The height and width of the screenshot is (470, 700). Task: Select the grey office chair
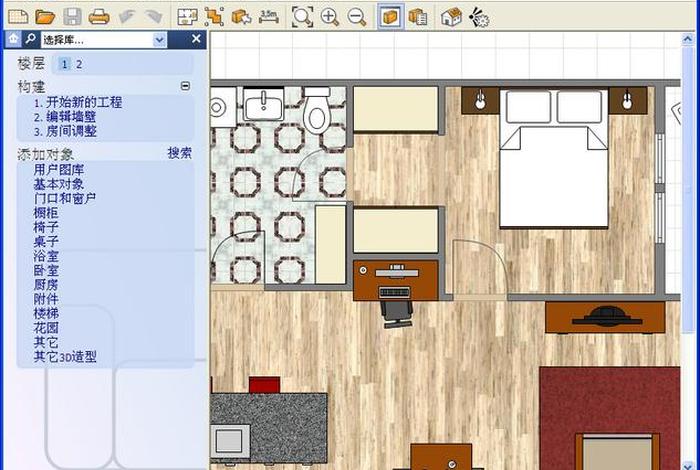tap(397, 314)
